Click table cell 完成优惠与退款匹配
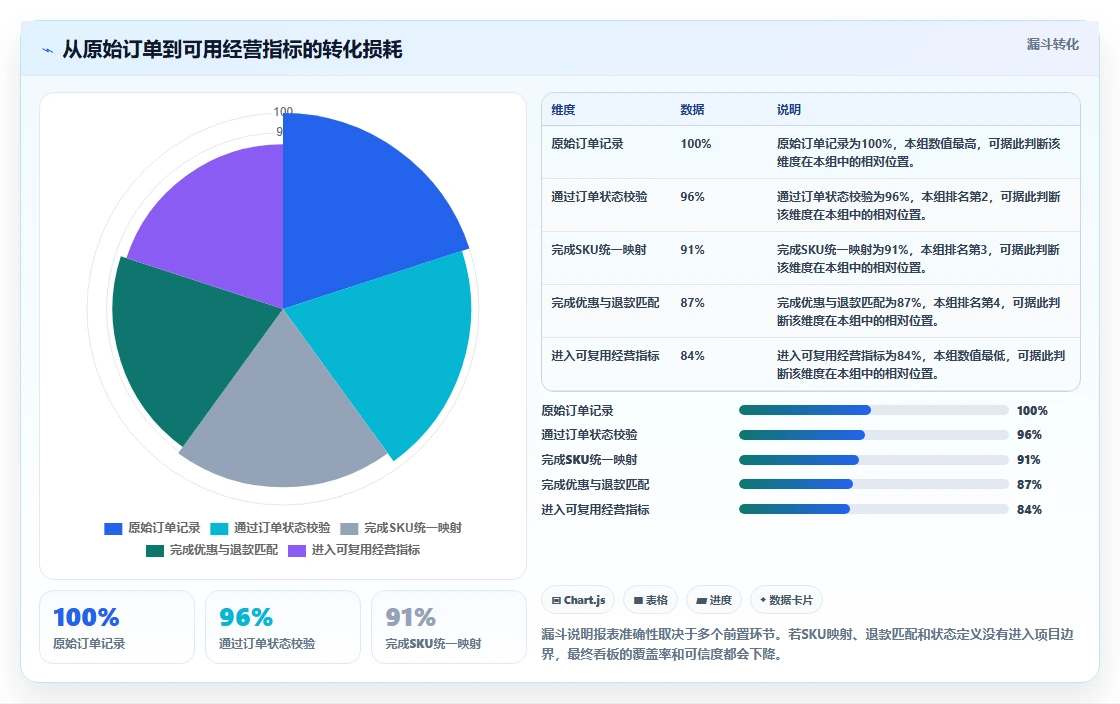This screenshot has width=1120, height=704. pos(605,303)
